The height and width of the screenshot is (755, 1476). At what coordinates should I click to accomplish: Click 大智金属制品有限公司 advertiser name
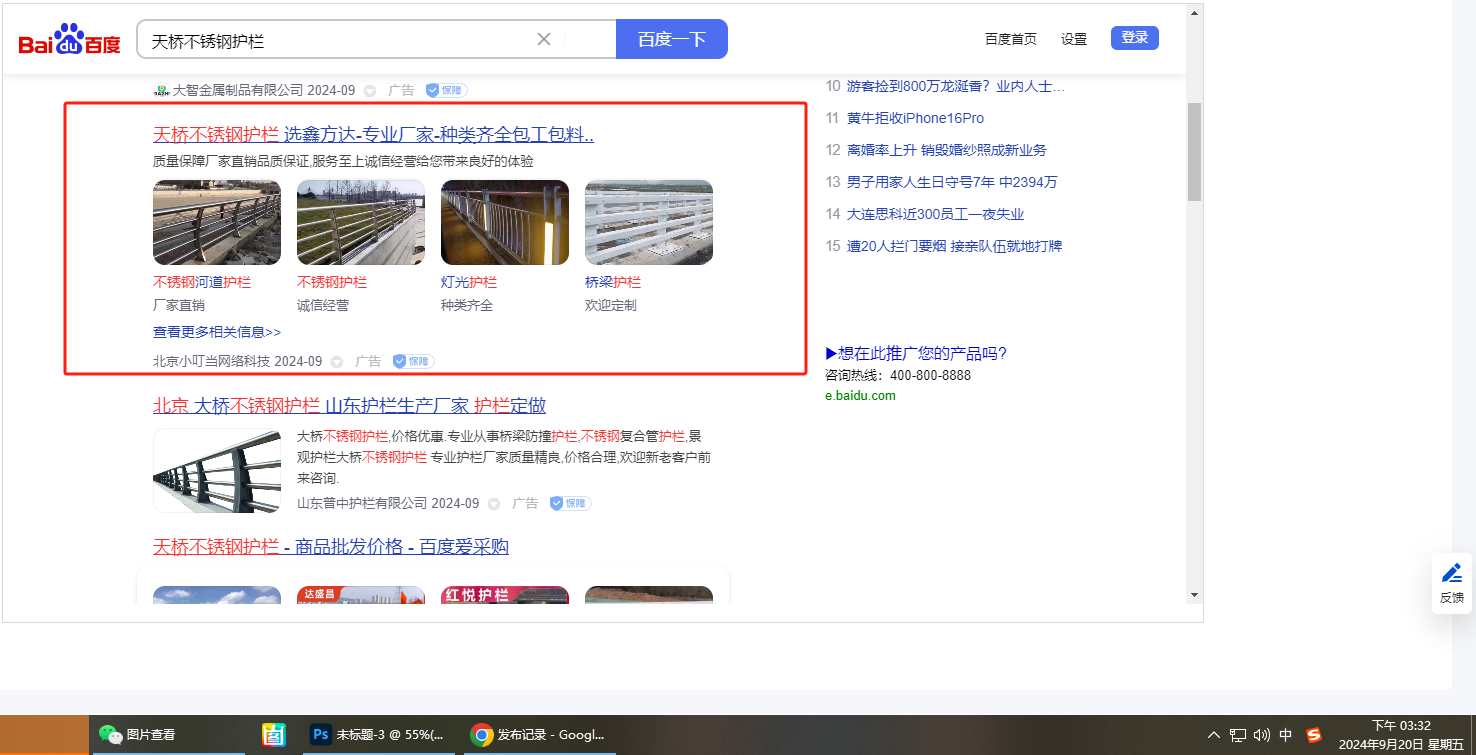[x=238, y=90]
